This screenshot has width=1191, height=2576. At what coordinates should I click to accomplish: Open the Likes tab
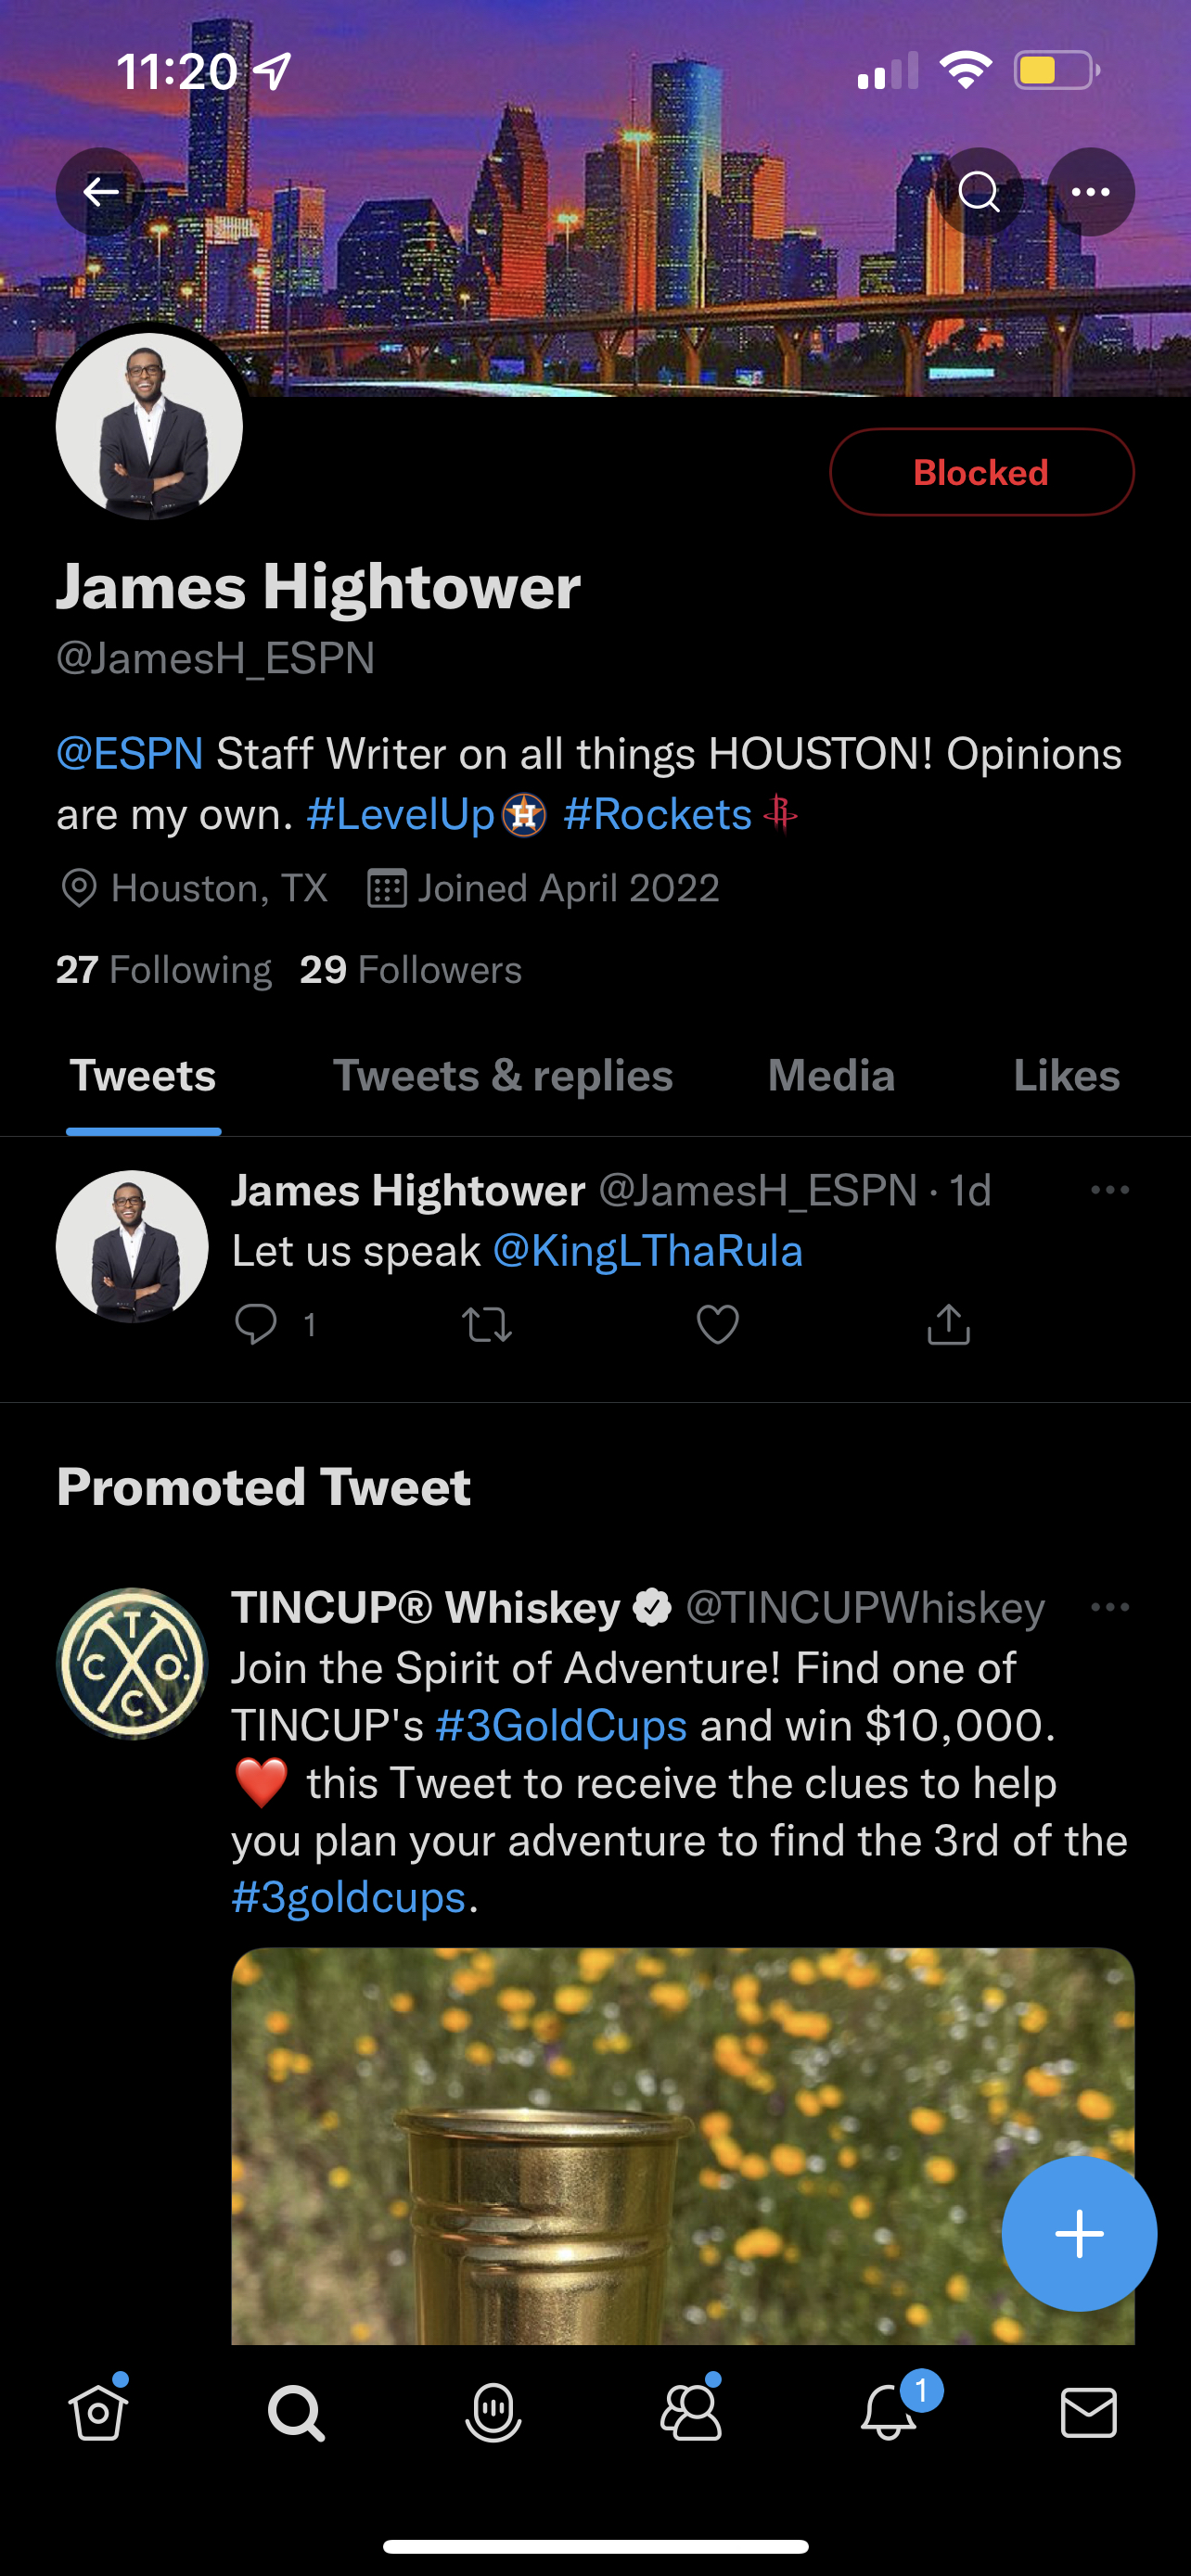pyautogui.click(x=1066, y=1076)
